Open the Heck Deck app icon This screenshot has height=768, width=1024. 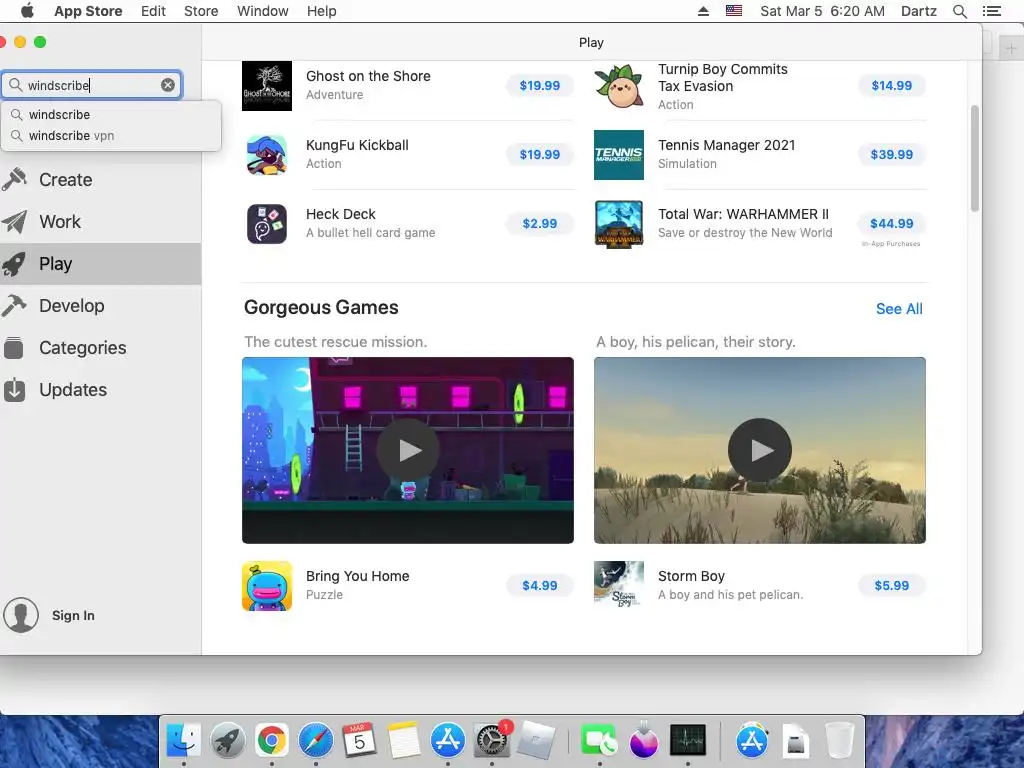pyautogui.click(x=266, y=224)
